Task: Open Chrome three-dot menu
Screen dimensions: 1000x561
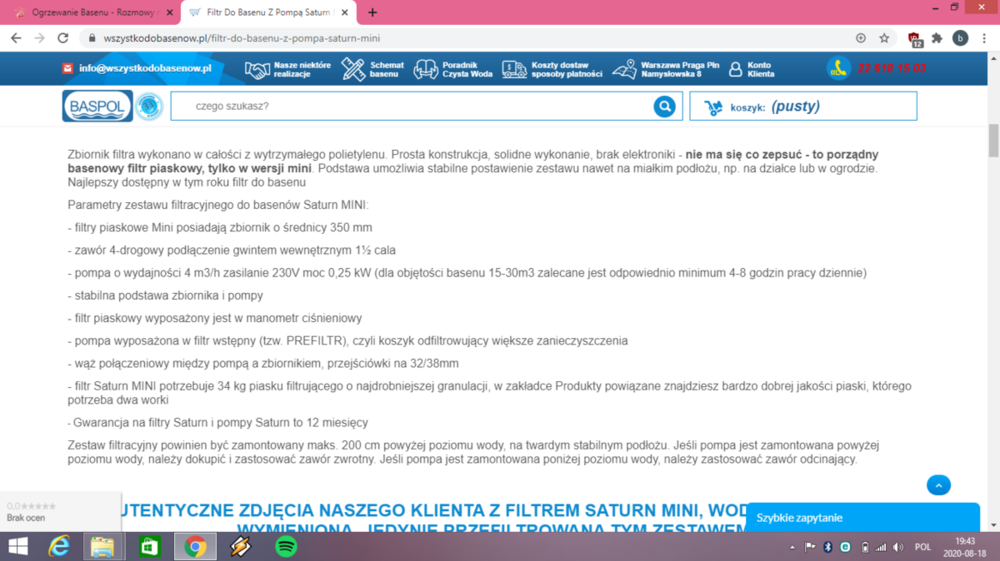Action: point(984,38)
